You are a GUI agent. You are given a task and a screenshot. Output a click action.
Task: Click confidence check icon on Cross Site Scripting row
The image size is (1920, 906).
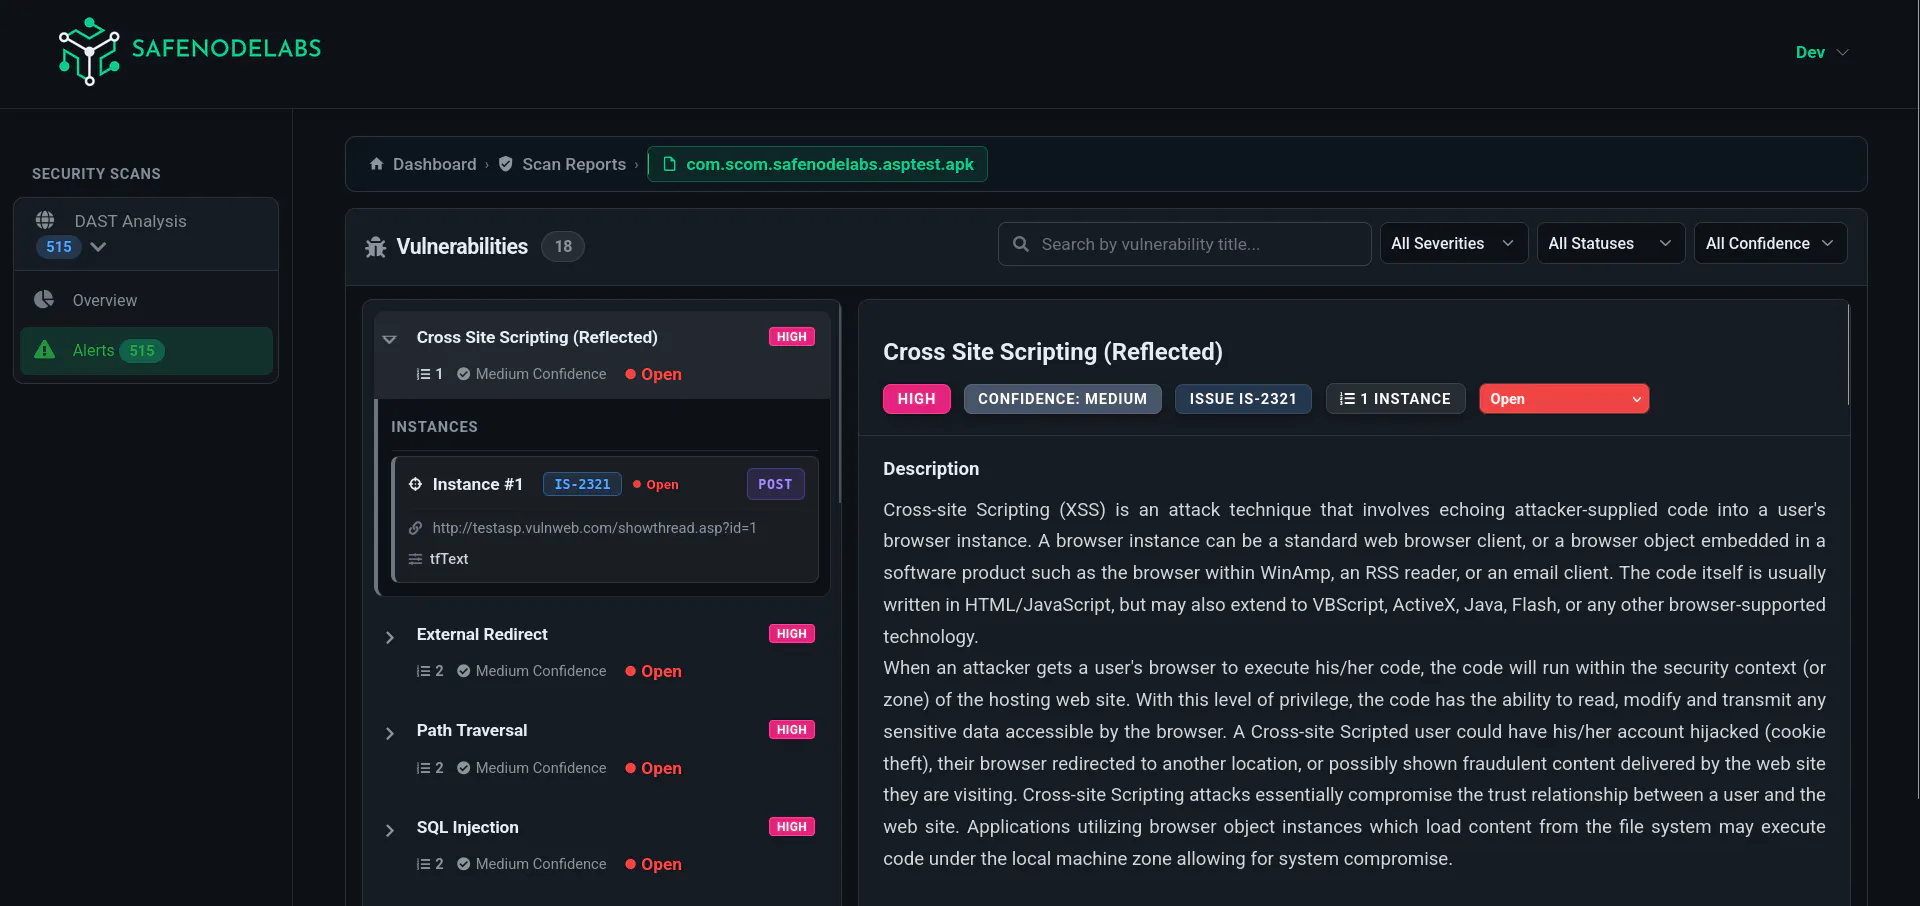pos(464,374)
